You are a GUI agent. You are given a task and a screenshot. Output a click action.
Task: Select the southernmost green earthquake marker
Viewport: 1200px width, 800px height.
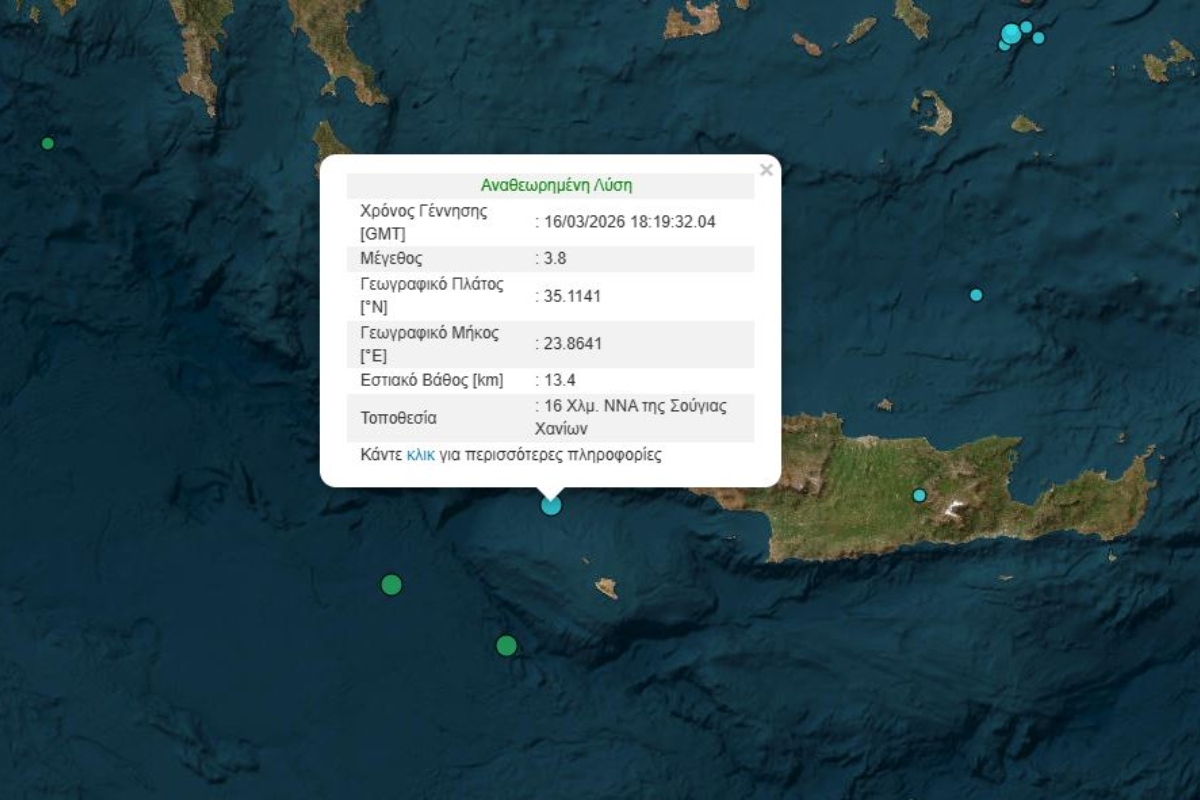point(507,646)
